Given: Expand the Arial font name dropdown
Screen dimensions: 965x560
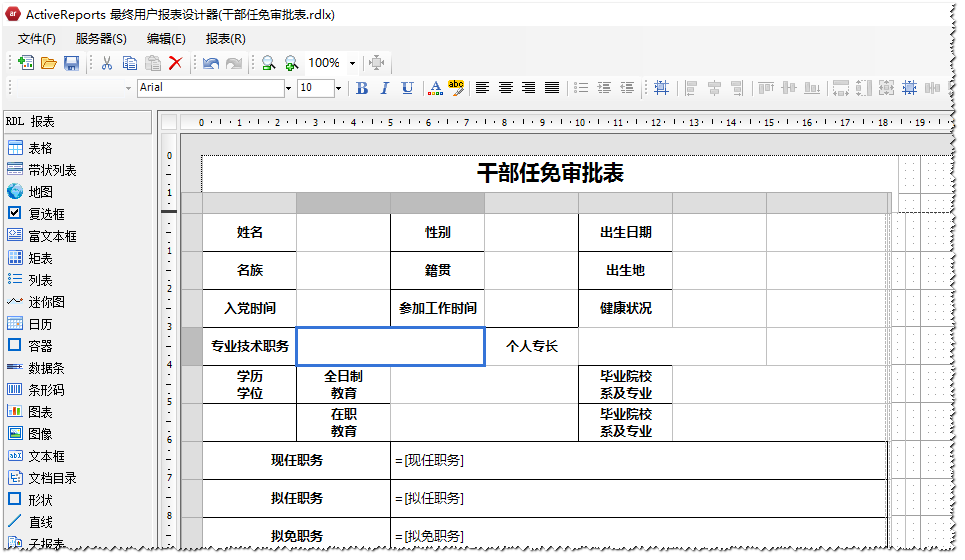Looking at the screenshot, I should click(288, 89).
